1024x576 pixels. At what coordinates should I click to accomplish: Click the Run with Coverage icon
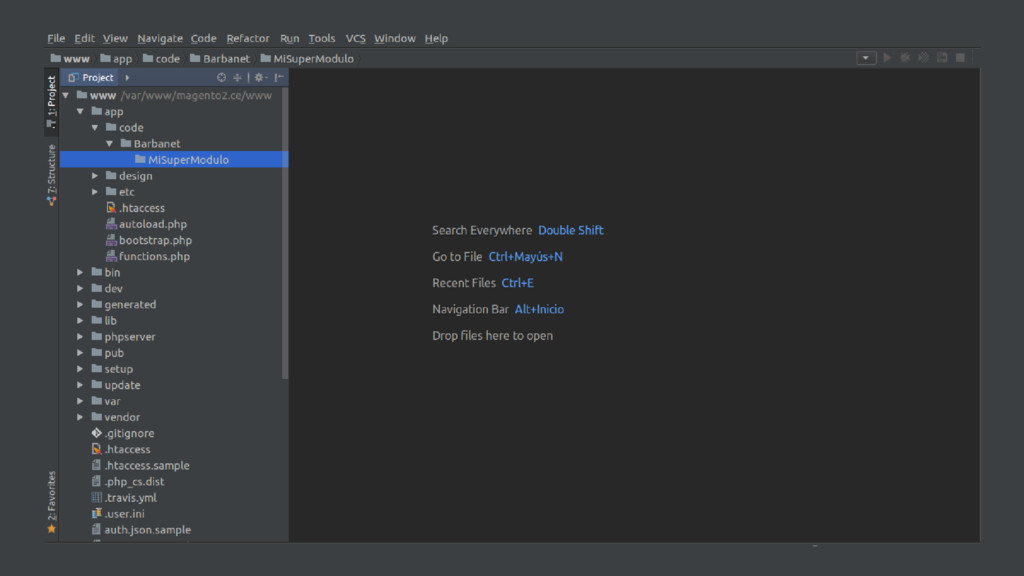[x=923, y=57]
